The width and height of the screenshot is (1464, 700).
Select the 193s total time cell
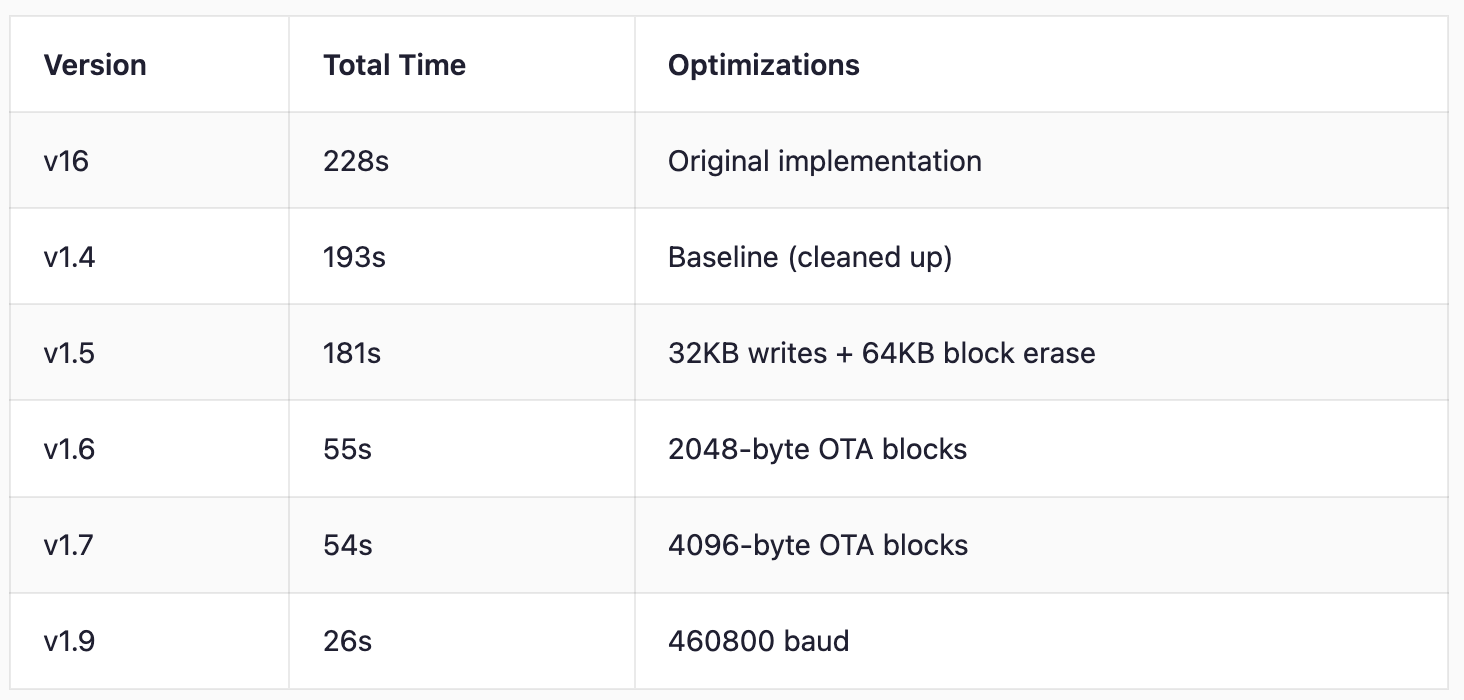pyautogui.click(x=354, y=257)
